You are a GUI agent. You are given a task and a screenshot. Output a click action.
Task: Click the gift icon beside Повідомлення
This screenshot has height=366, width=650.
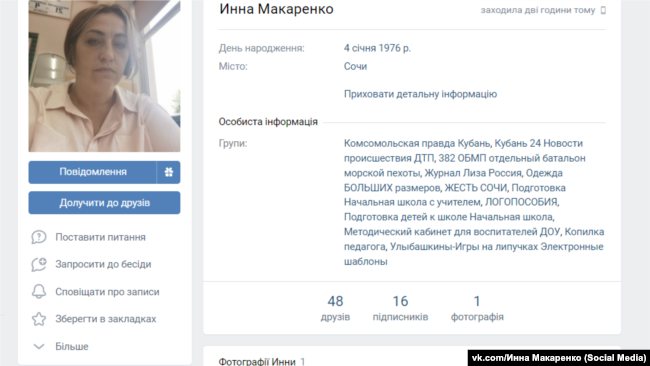pos(169,172)
